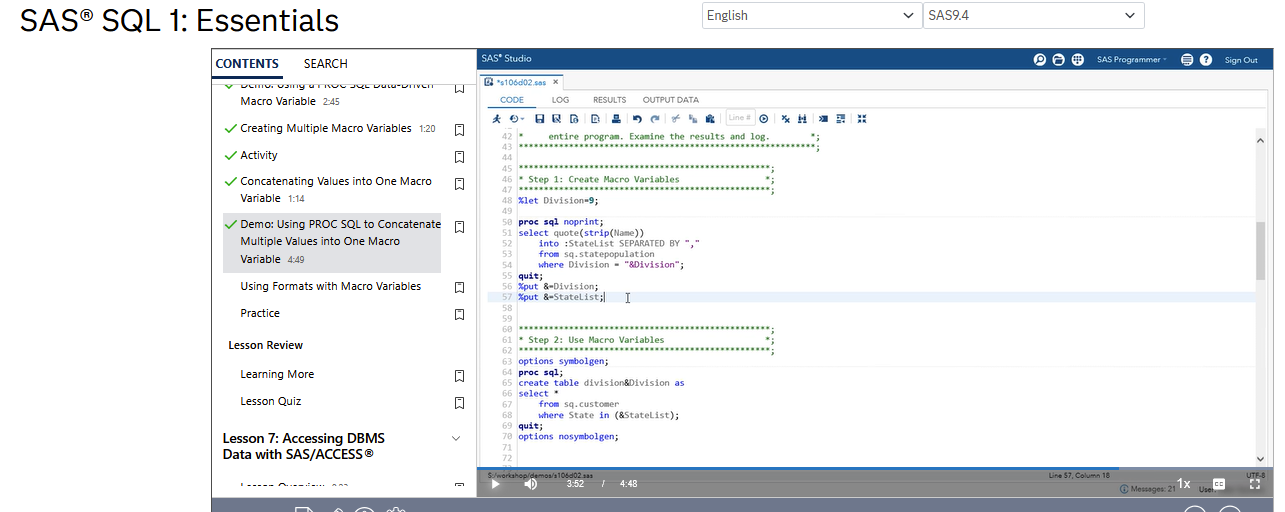This screenshot has height=512, width=1285.
Task: Switch to the LOG tab
Action: (560, 100)
